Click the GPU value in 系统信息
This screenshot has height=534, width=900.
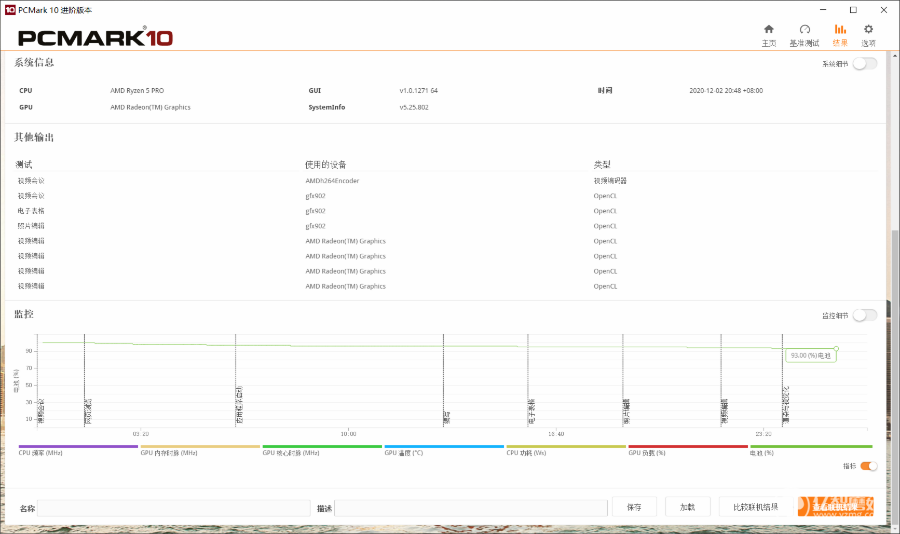[x=150, y=107]
